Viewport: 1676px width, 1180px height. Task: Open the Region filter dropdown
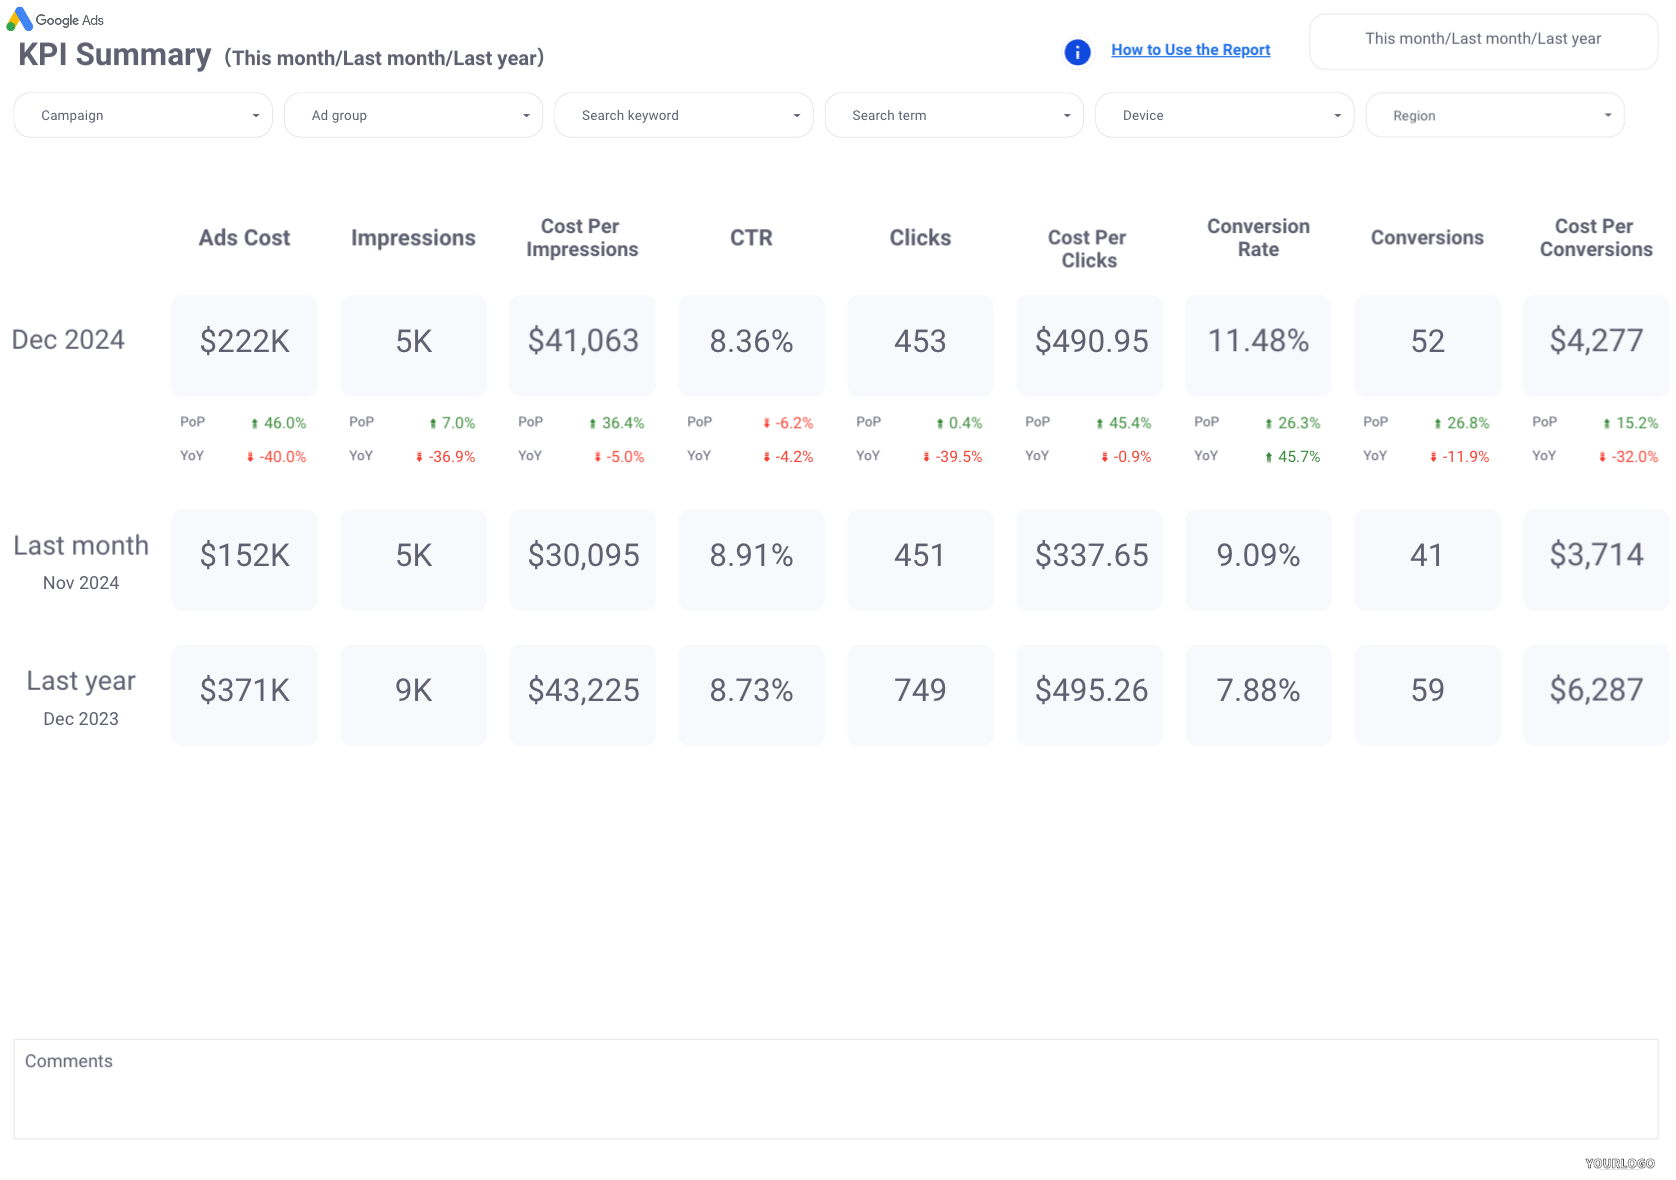click(1494, 115)
